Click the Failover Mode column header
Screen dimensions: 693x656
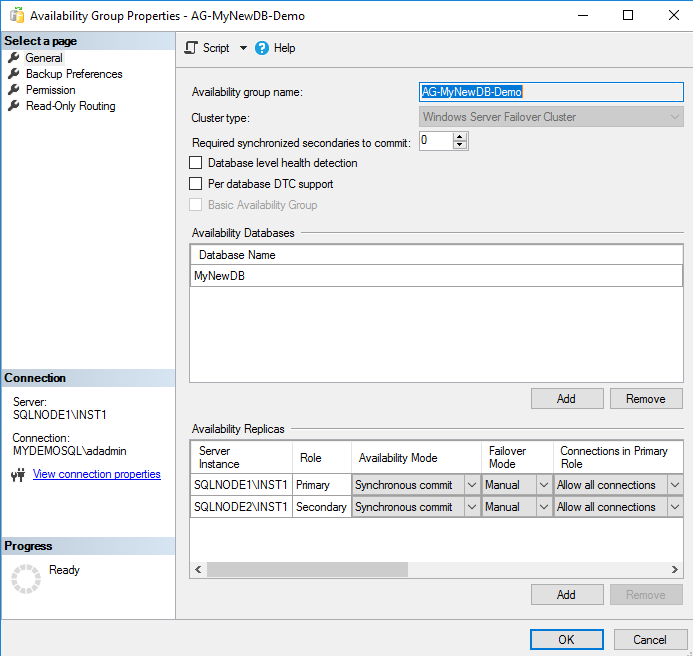(517, 458)
